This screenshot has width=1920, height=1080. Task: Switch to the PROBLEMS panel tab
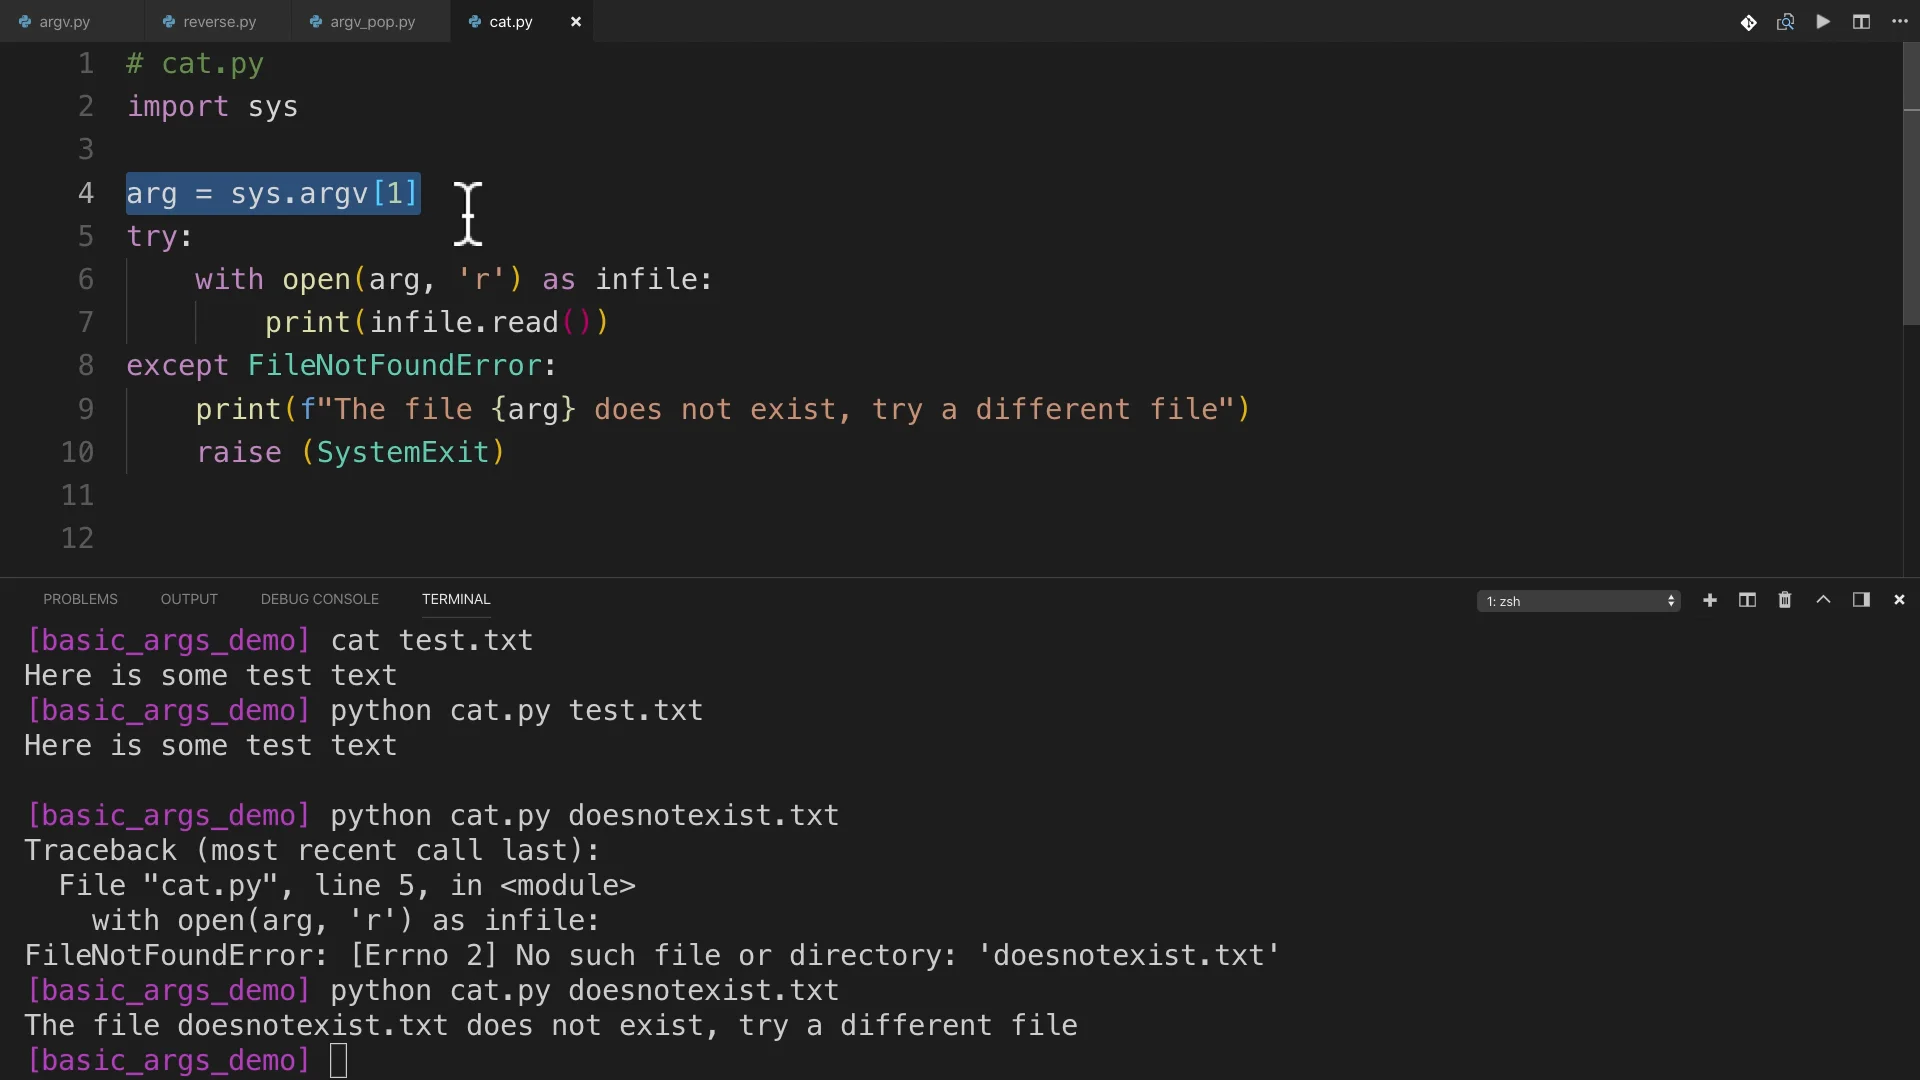tap(80, 599)
